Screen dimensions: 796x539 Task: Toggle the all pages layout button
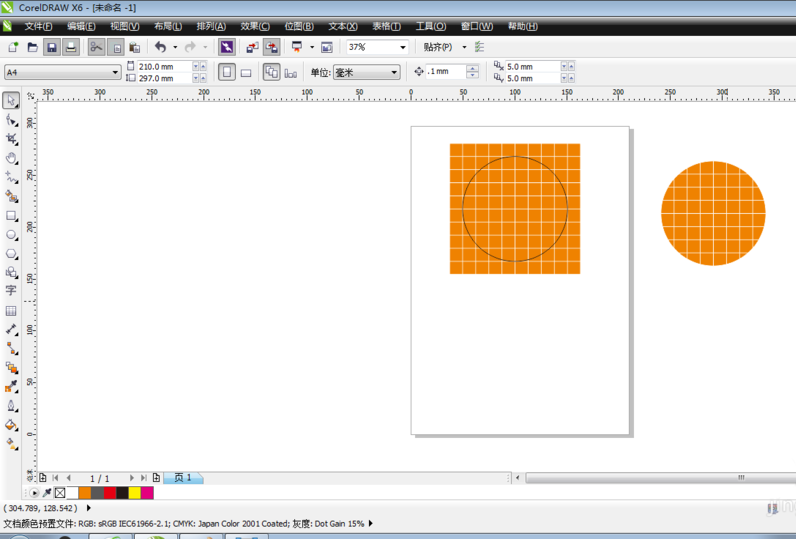271,72
